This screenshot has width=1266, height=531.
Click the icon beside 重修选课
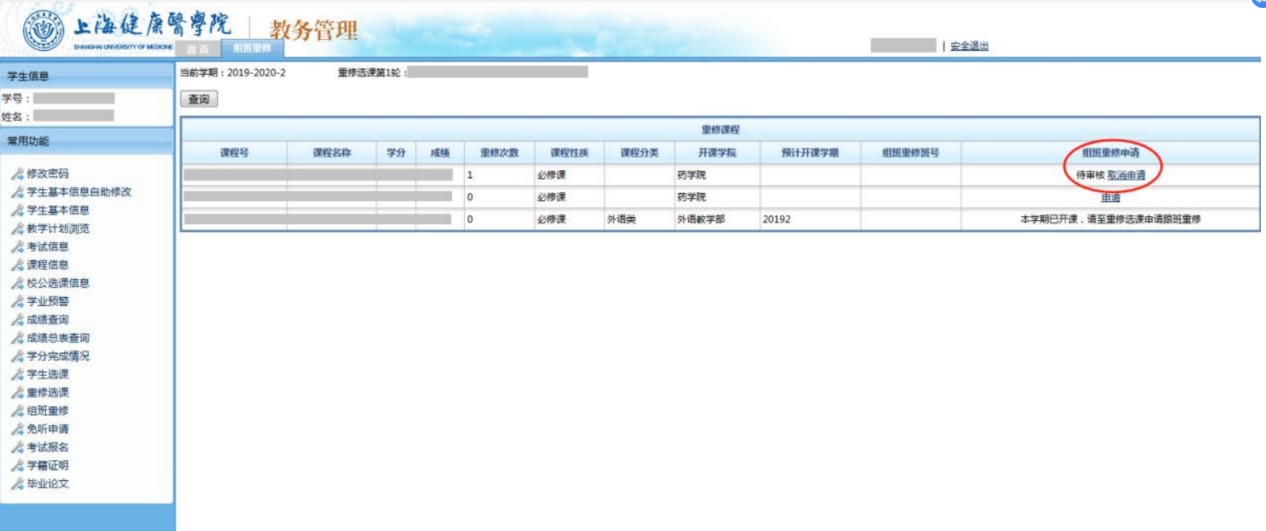17,393
